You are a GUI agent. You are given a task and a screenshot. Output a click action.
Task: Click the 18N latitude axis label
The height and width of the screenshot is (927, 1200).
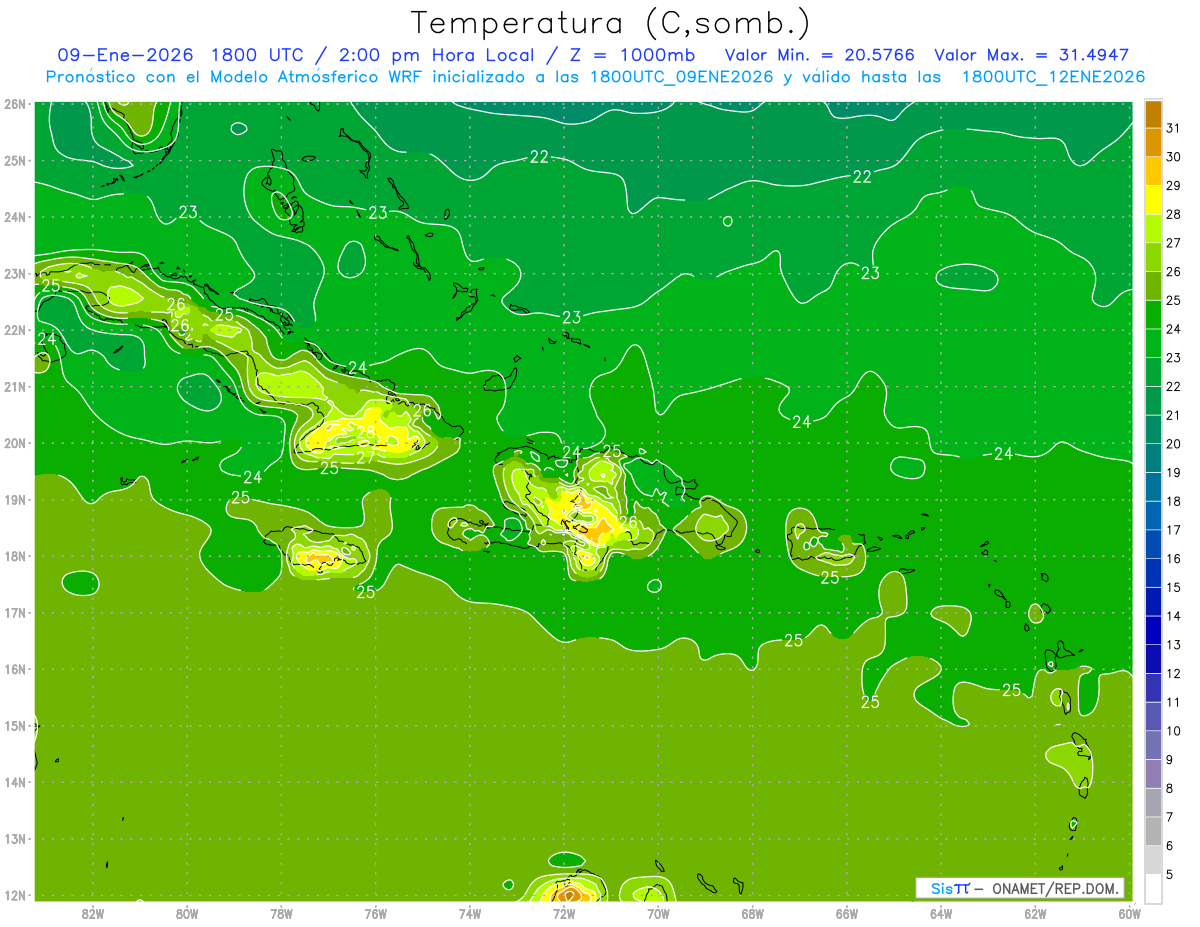coord(14,556)
